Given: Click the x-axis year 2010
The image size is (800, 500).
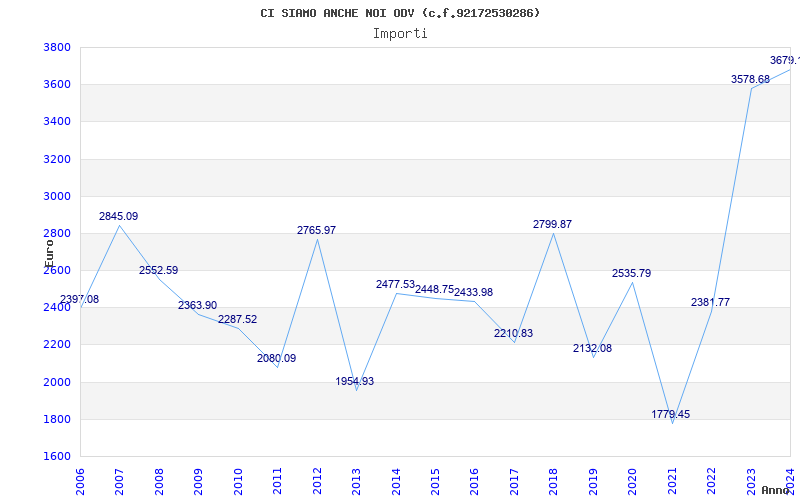Looking at the screenshot, I should (238, 482).
